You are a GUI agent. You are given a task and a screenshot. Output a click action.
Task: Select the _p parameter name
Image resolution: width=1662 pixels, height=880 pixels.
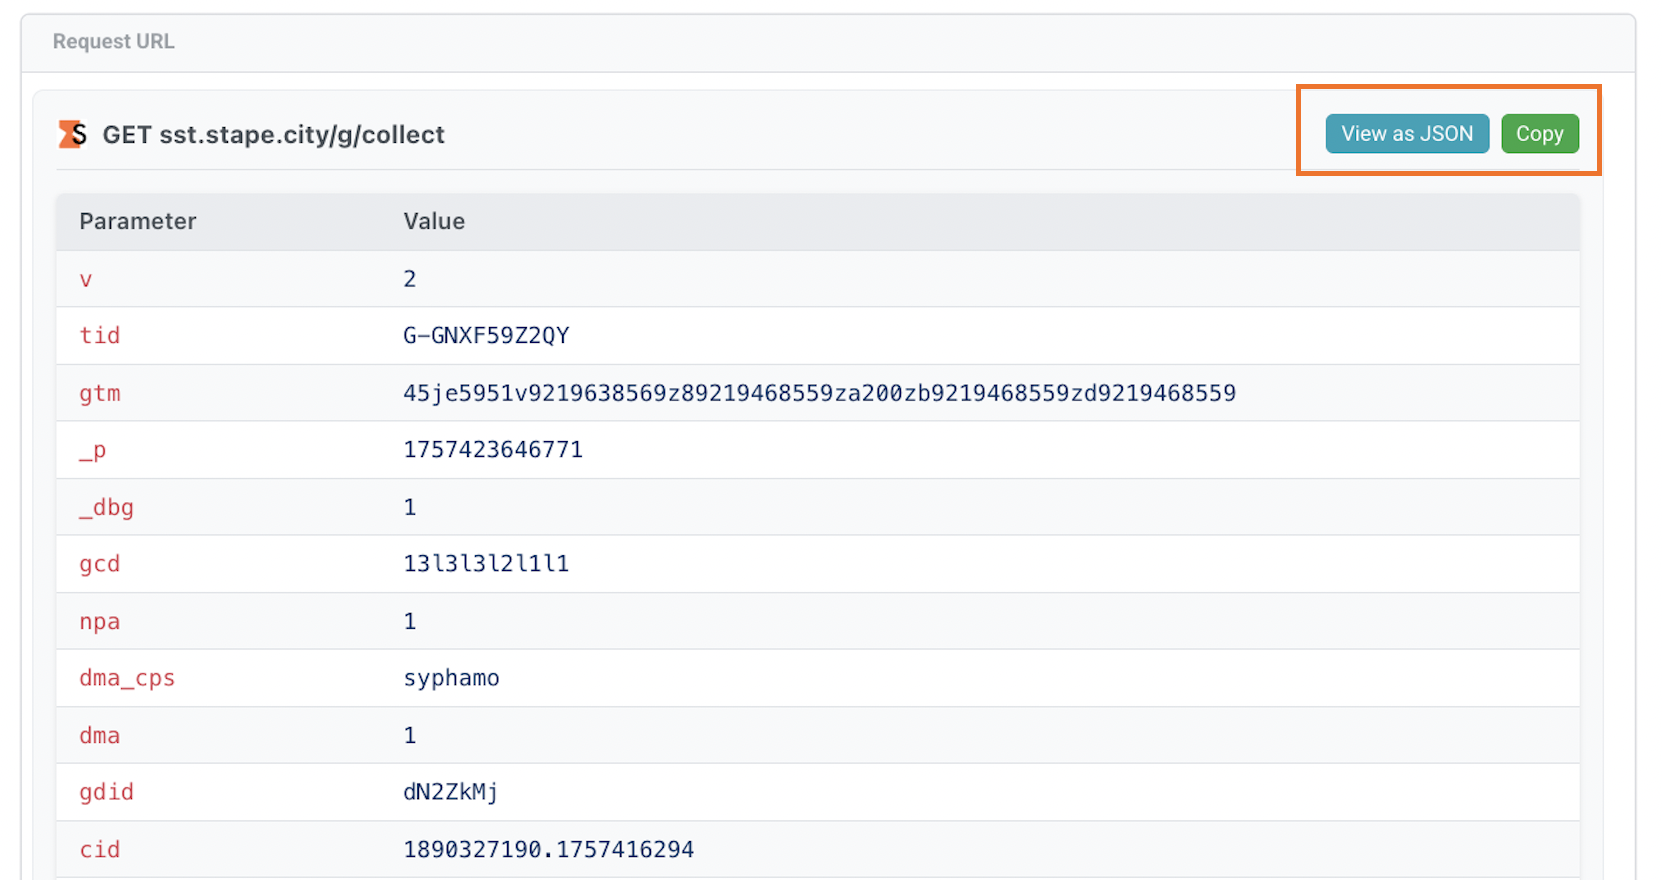[93, 450]
